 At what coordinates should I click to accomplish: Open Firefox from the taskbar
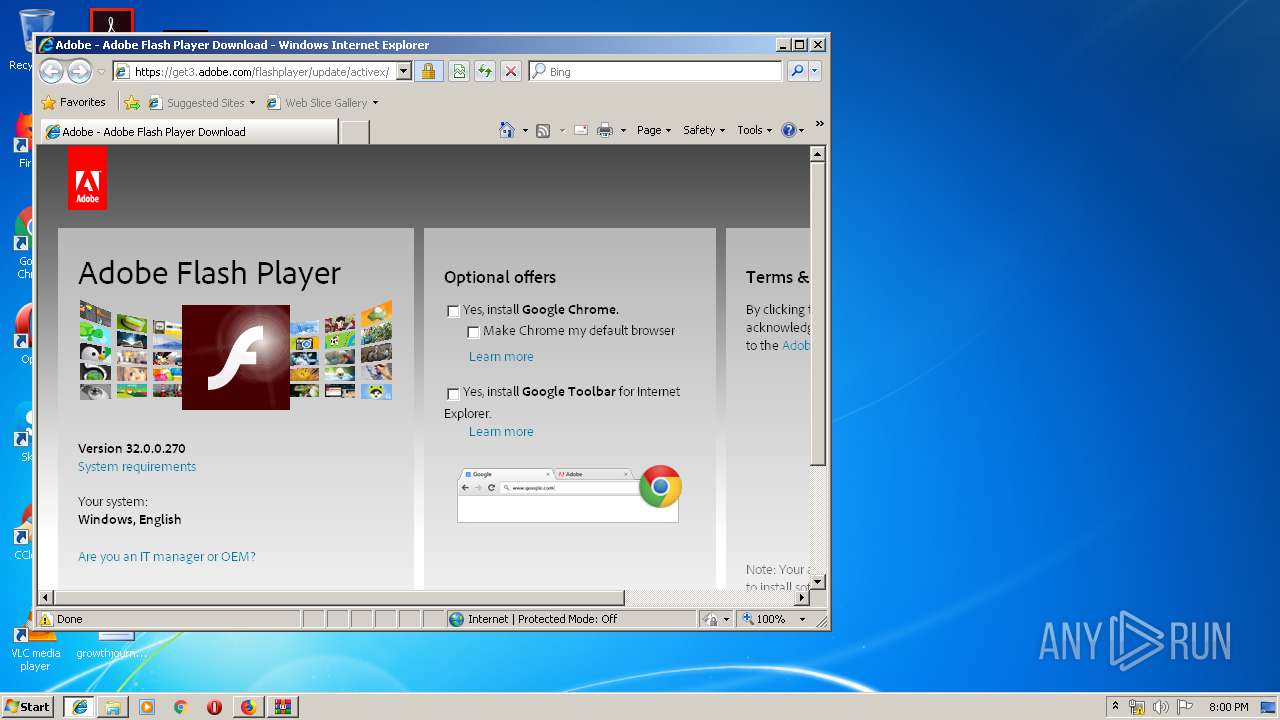248,707
